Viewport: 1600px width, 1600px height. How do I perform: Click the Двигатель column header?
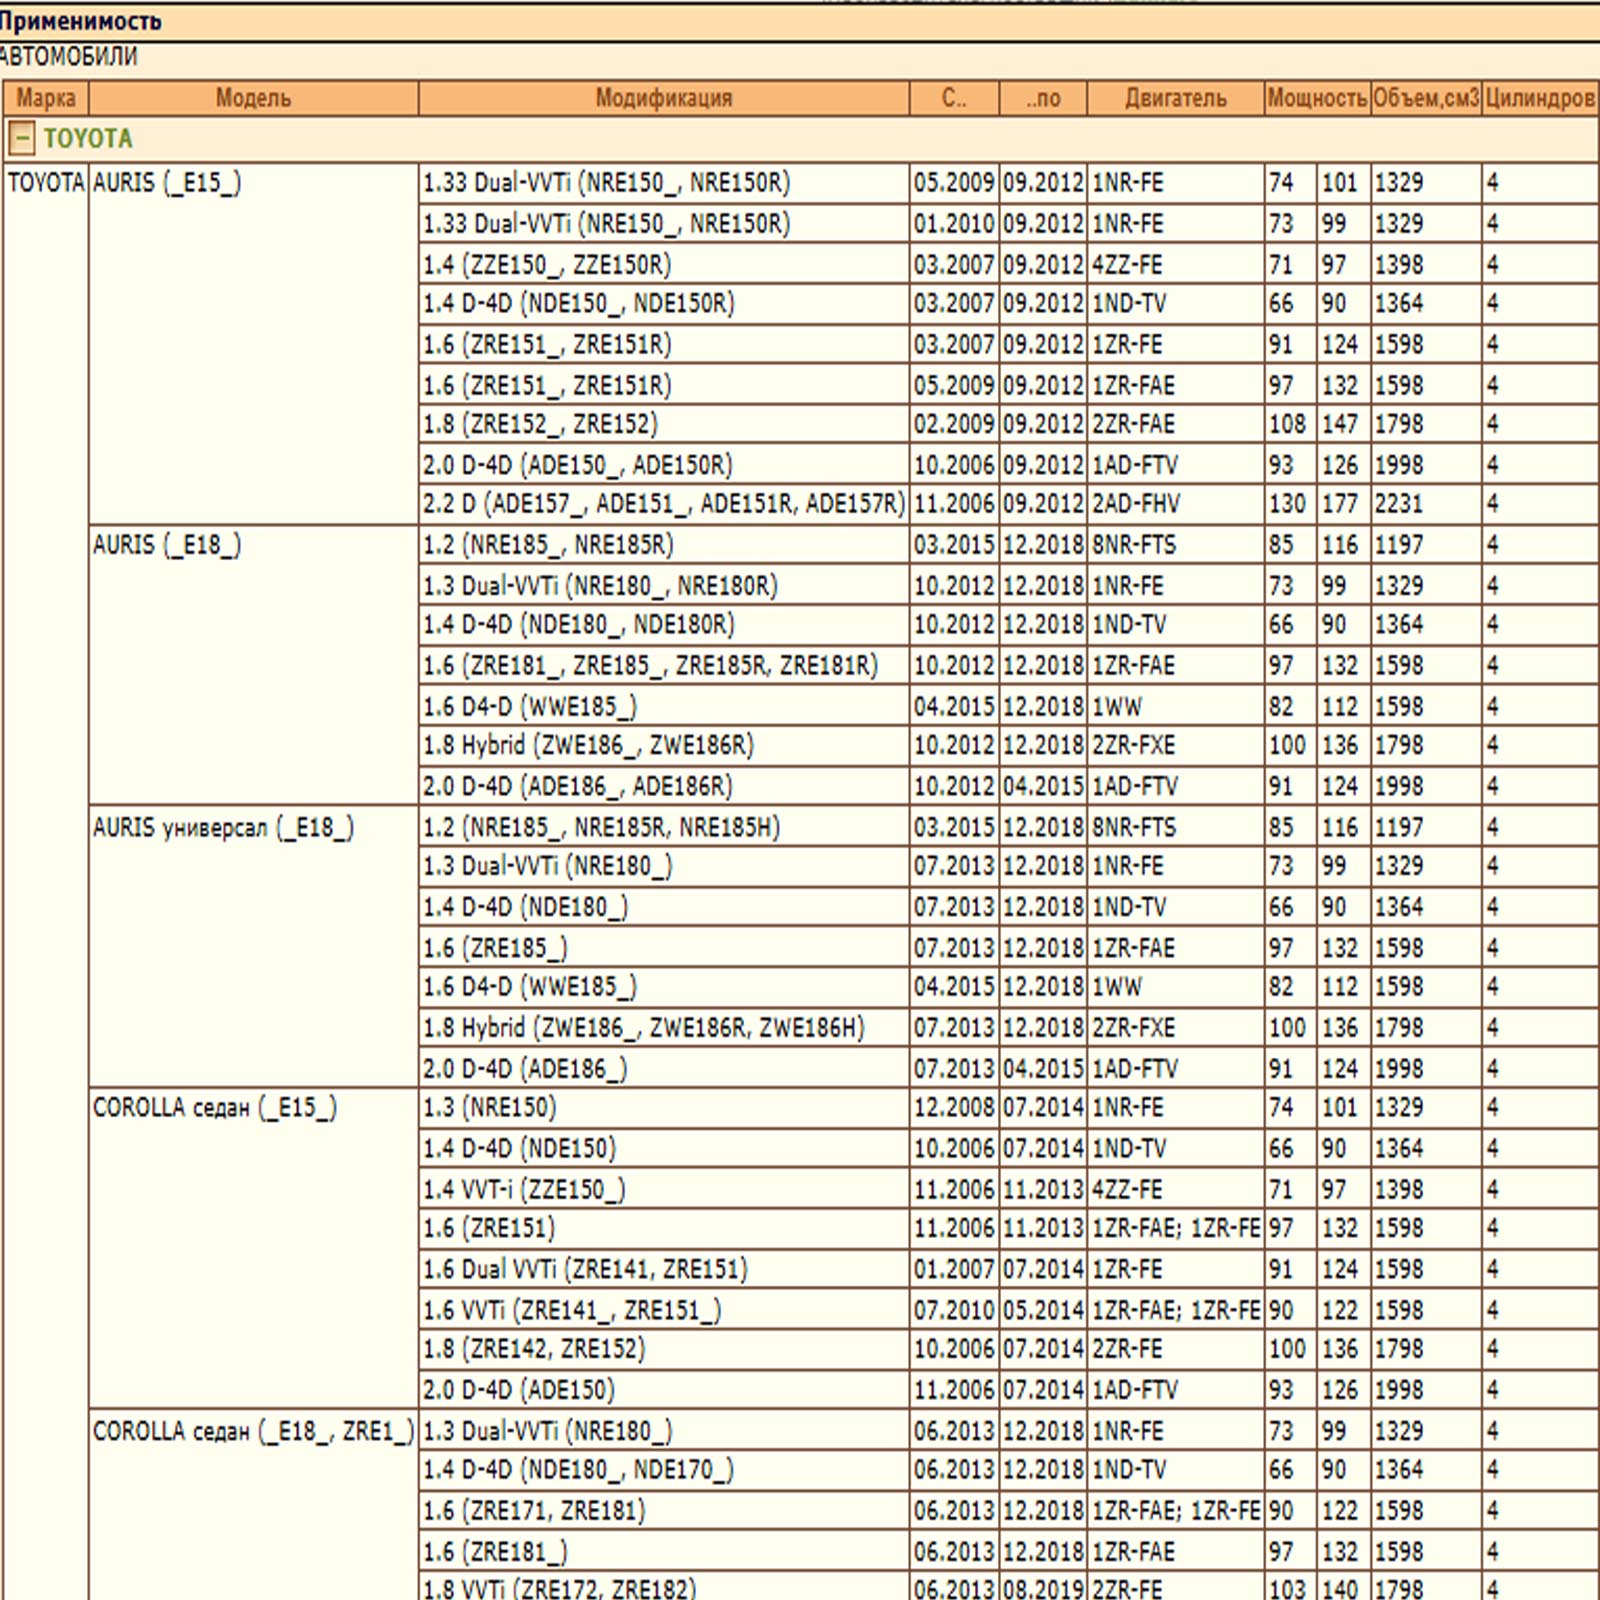click(x=1175, y=98)
